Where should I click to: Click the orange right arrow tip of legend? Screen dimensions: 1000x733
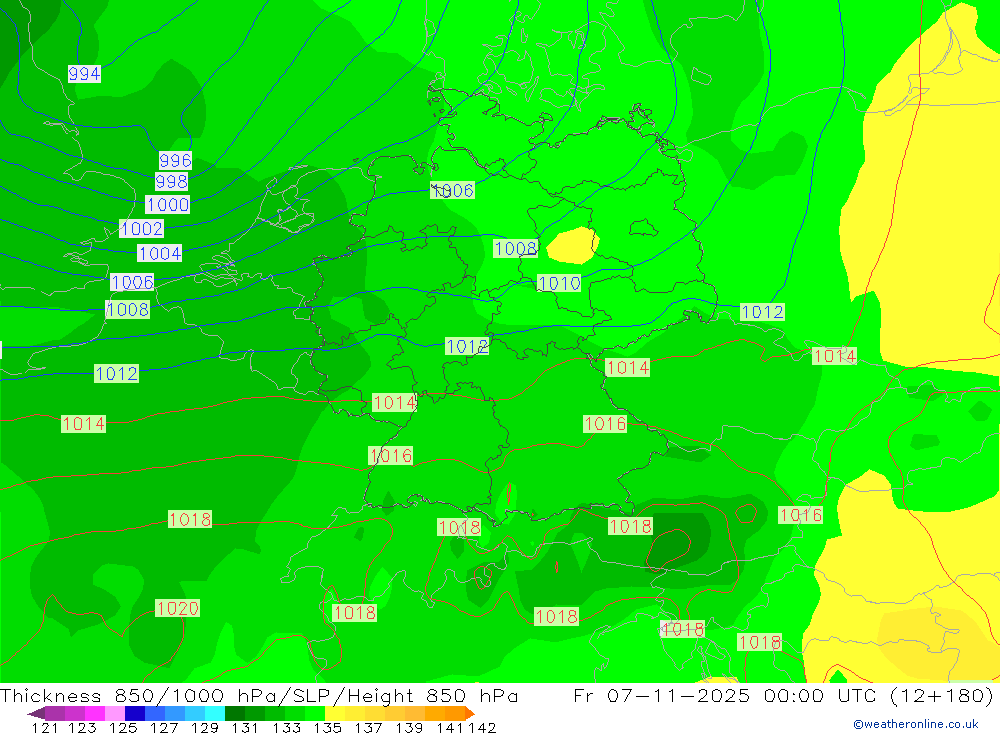[x=470, y=714]
